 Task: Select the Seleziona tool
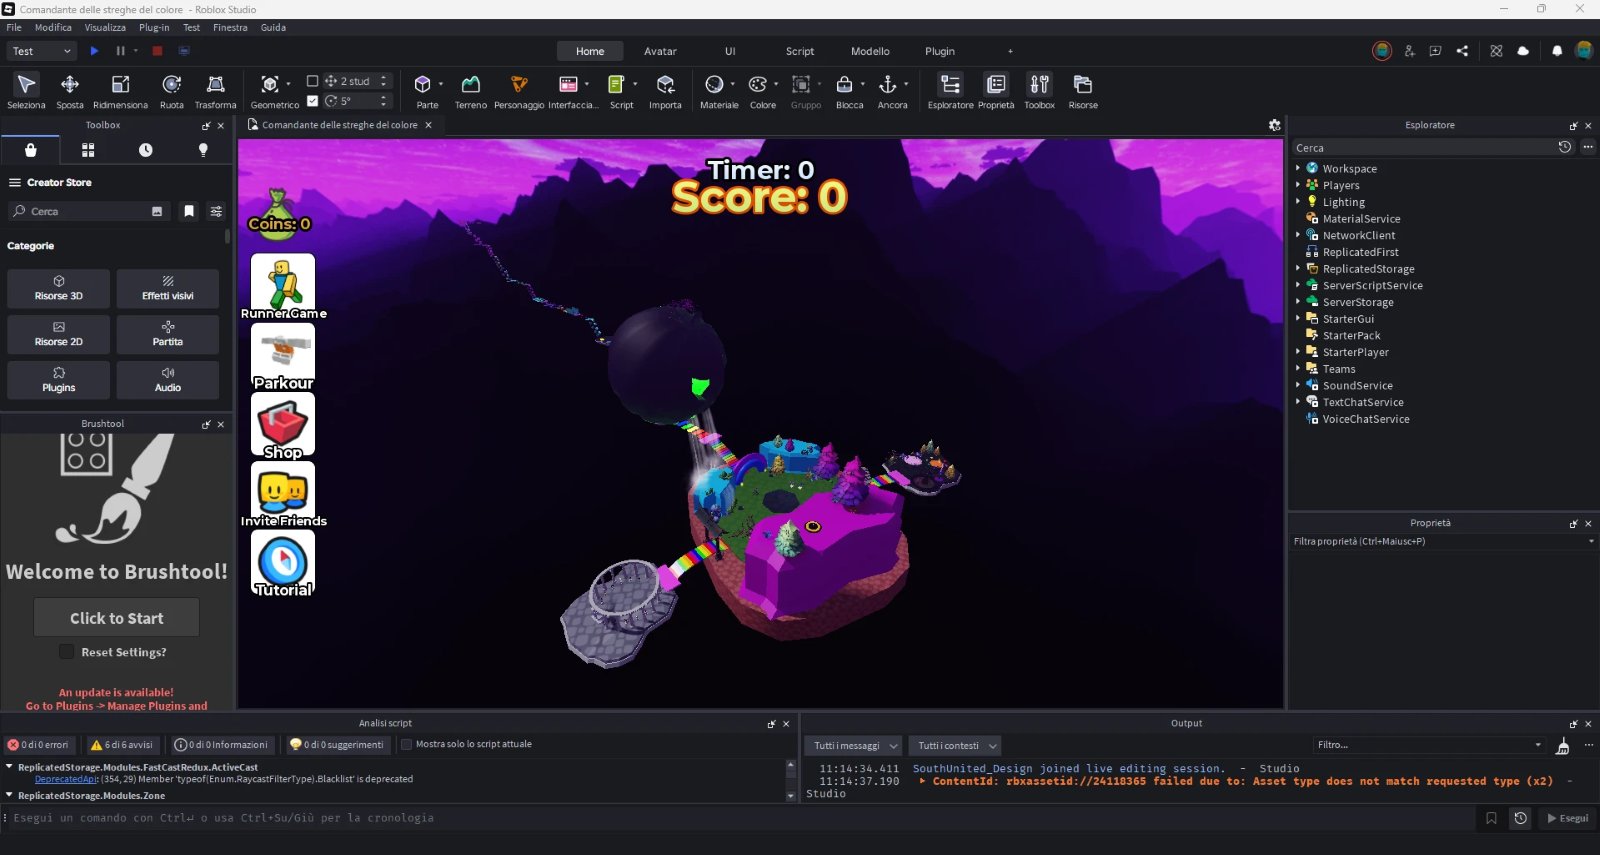click(26, 90)
